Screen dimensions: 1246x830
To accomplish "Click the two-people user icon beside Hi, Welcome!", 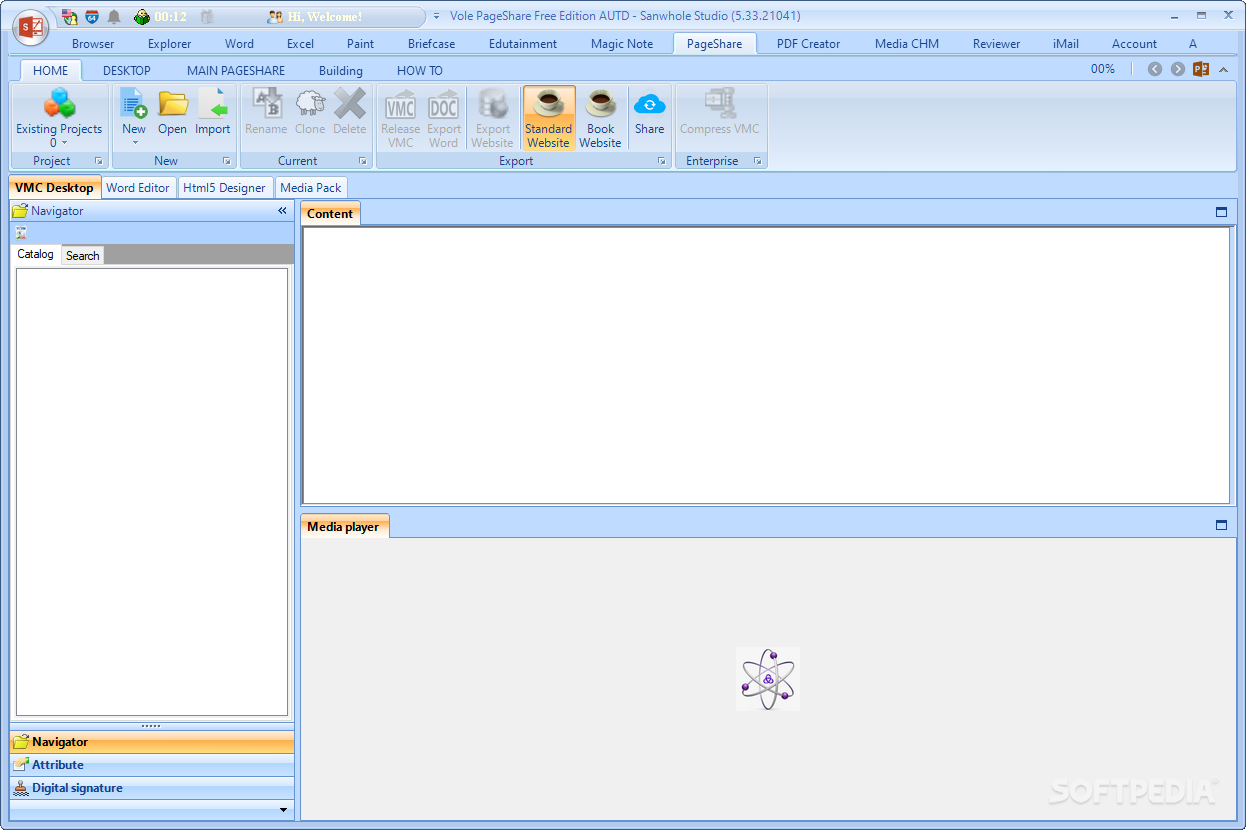I will pyautogui.click(x=275, y=17).
